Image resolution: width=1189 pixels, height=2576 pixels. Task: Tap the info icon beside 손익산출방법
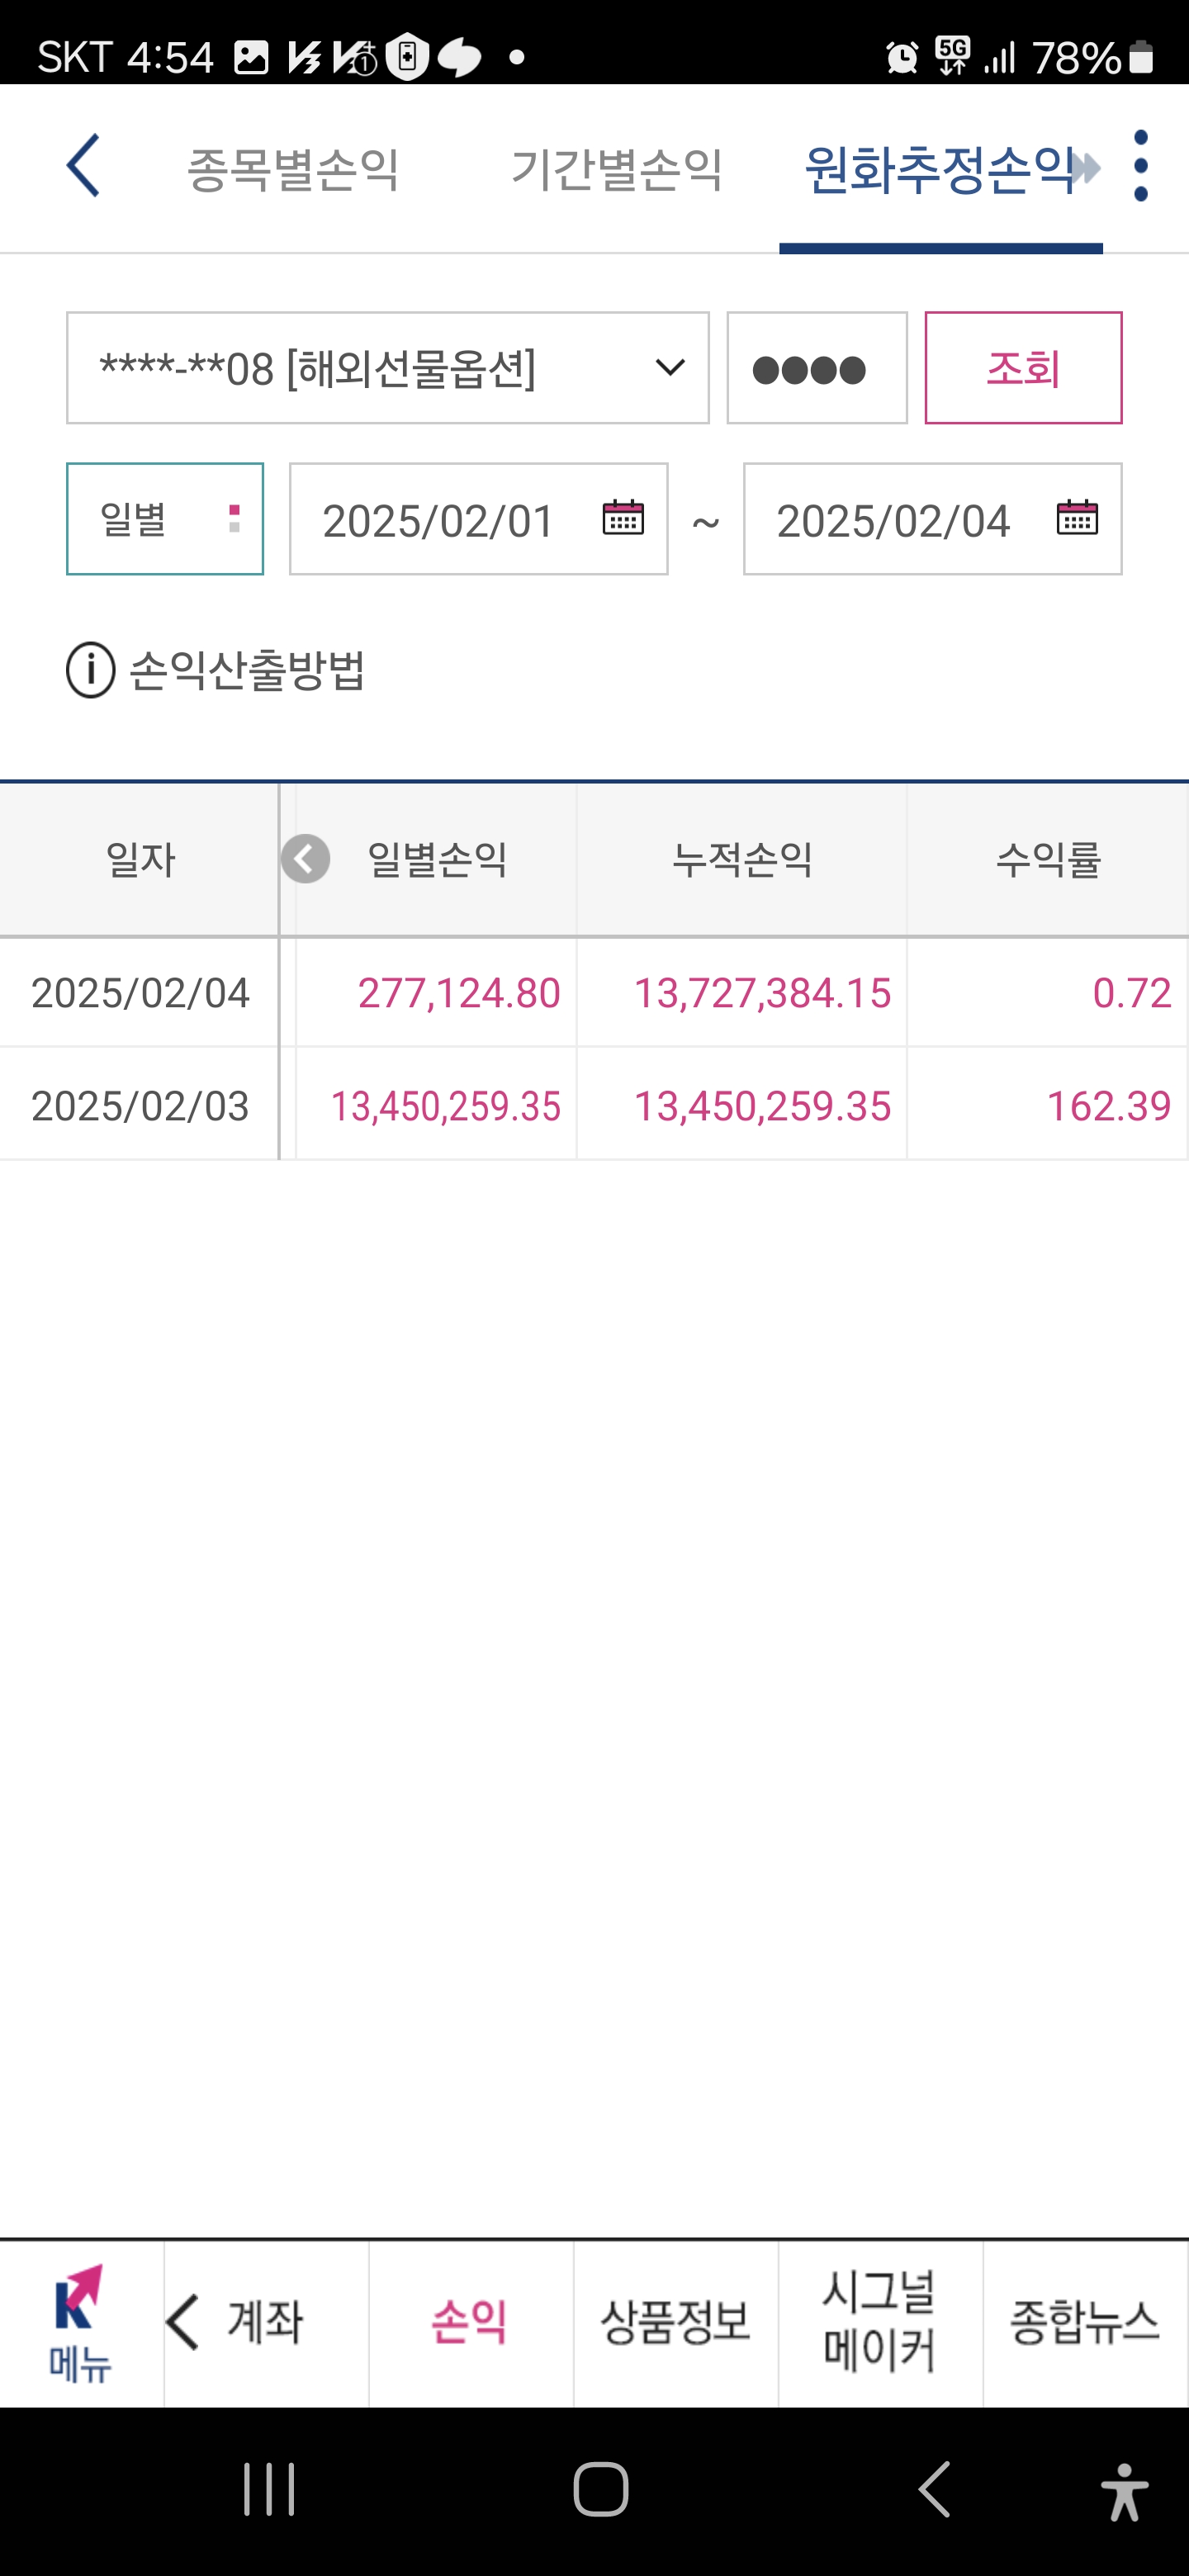(x=91, y=670)
